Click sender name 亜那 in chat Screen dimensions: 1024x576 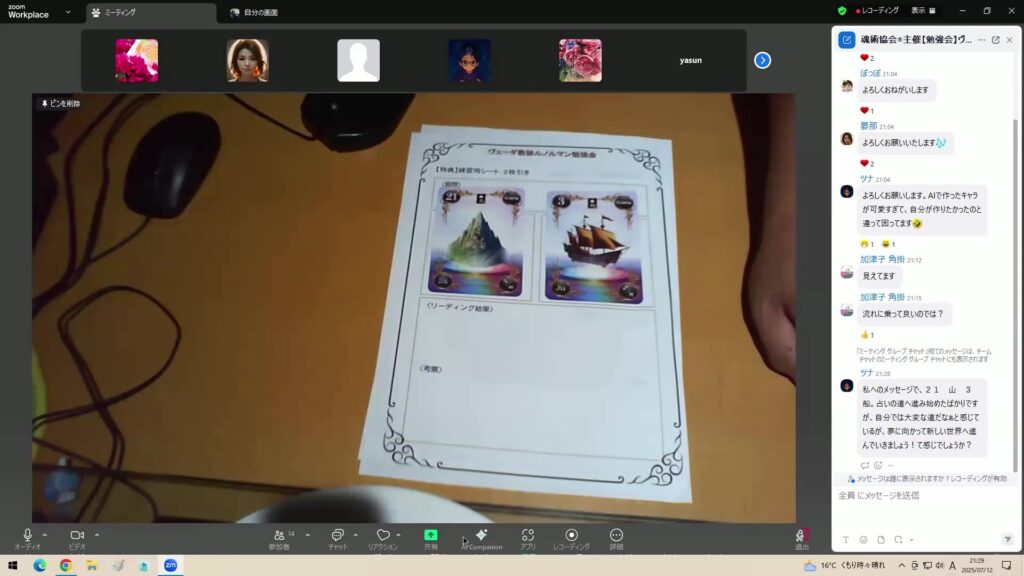pyautogui.click(x=869, y=125)
